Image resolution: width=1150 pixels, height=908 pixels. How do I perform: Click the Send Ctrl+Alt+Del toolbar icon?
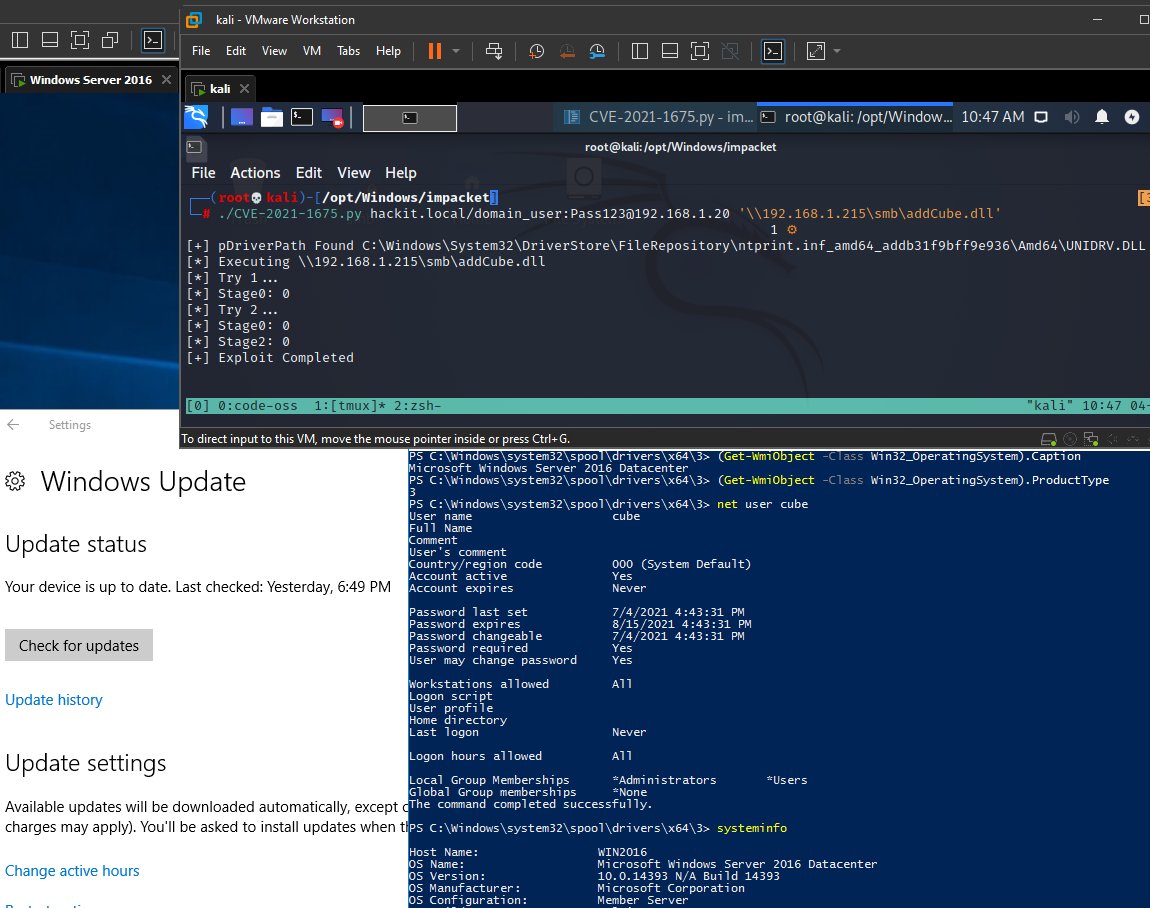click(494, 51)
